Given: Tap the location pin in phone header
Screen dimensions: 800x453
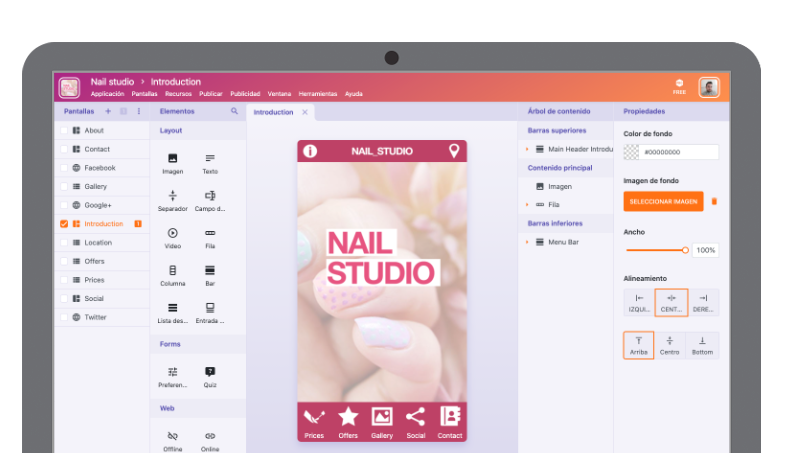Looking at the screenshot, I should [453, 151].
